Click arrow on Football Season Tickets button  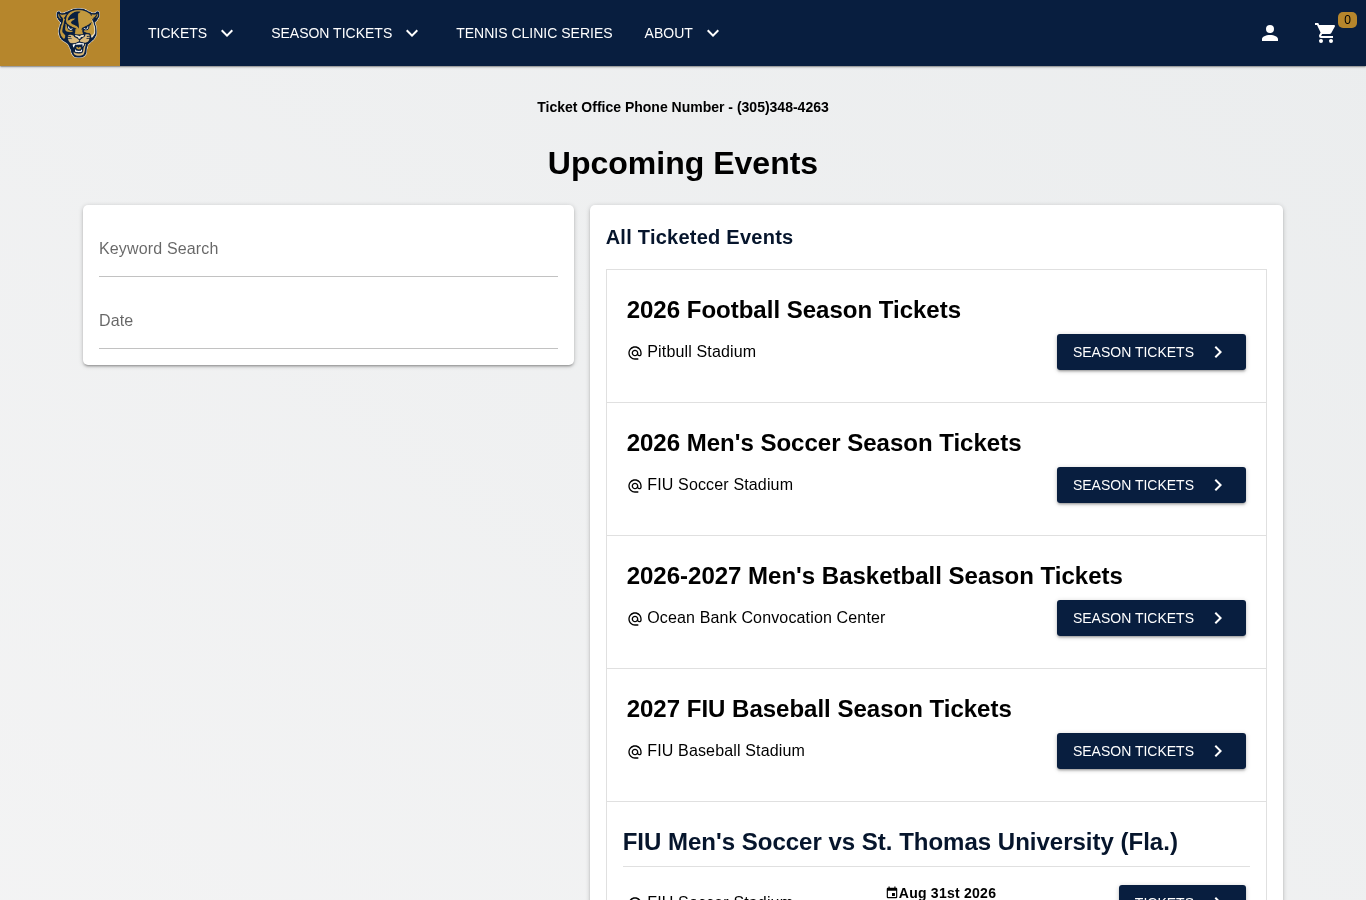coord(1218,352)
